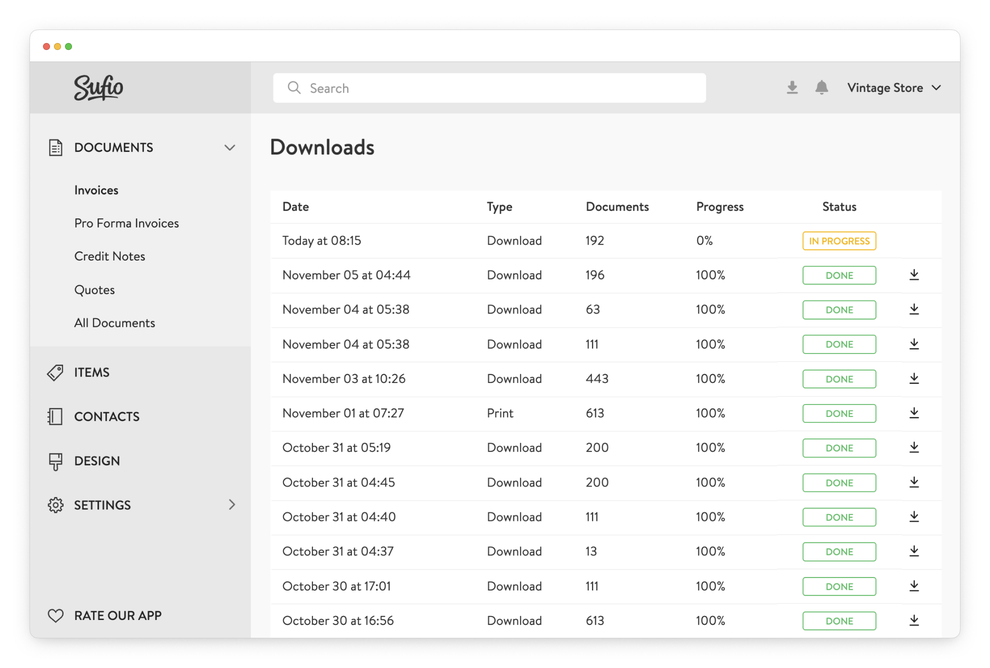Viewport: 990px width, 668px height.
Task: Click the DONE badge for October 31 at 05:19
Action: point(839,447)
